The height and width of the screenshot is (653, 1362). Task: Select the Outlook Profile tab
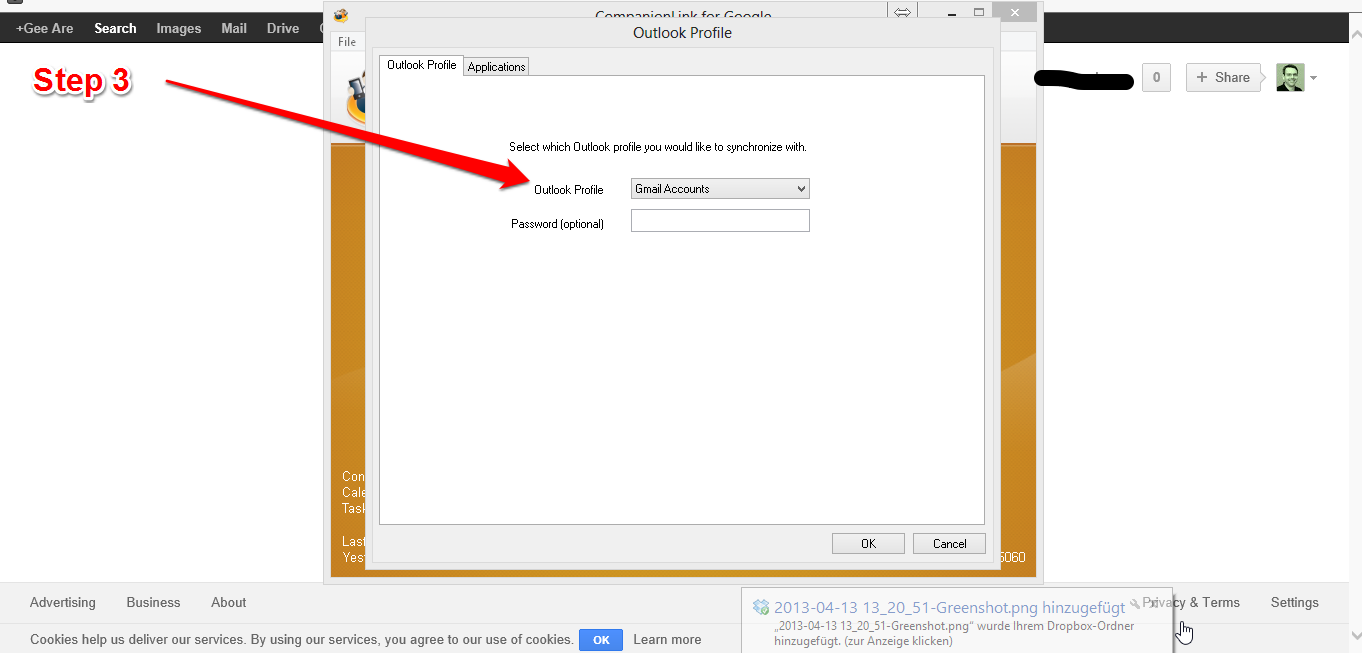click(421, 65)
